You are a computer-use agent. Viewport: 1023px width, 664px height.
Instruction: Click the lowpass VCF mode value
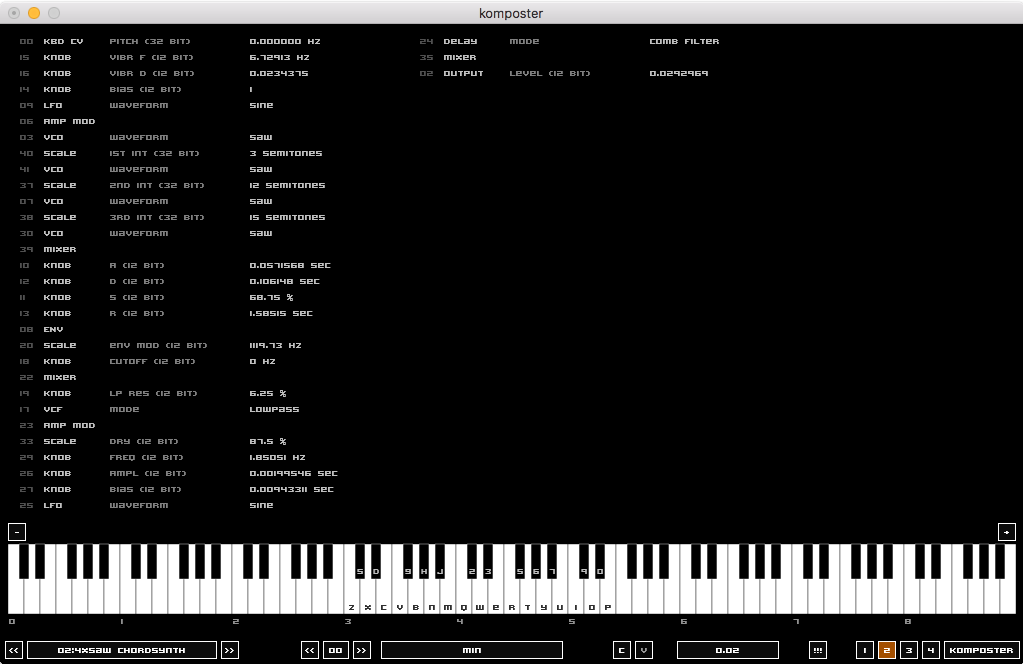[x=274, y=409]
